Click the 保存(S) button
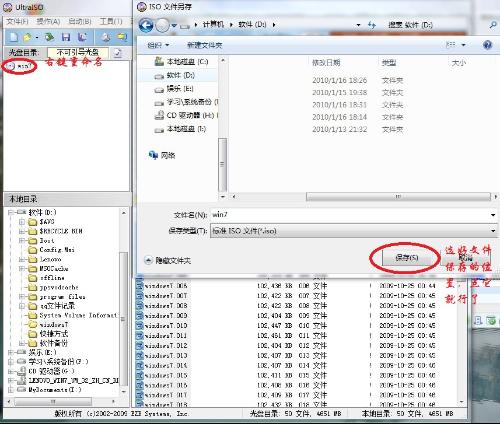The height and width of the screenshot is (424, 500). (406, 258)
